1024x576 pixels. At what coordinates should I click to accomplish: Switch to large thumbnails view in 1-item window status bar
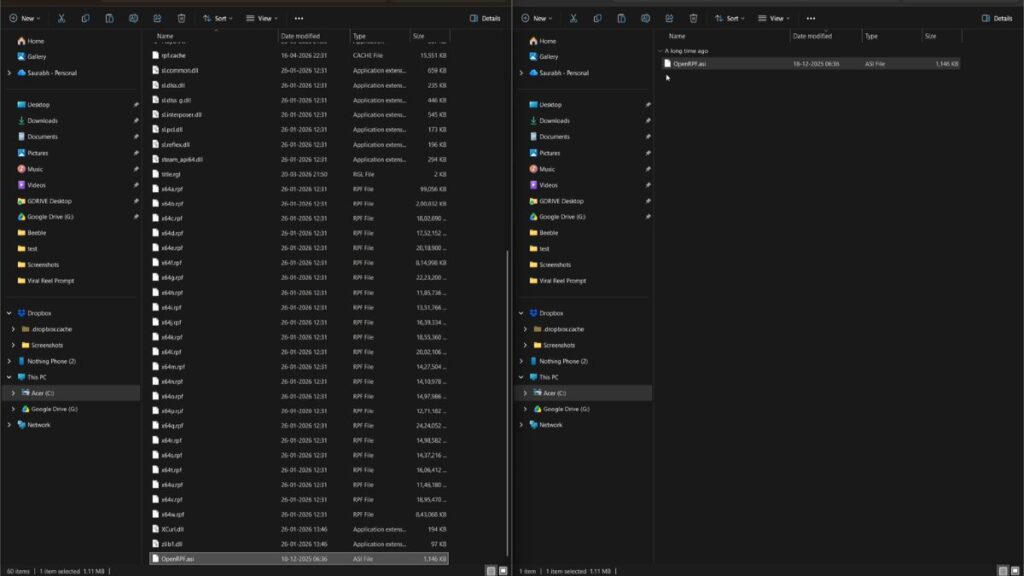pos(1015,571)
